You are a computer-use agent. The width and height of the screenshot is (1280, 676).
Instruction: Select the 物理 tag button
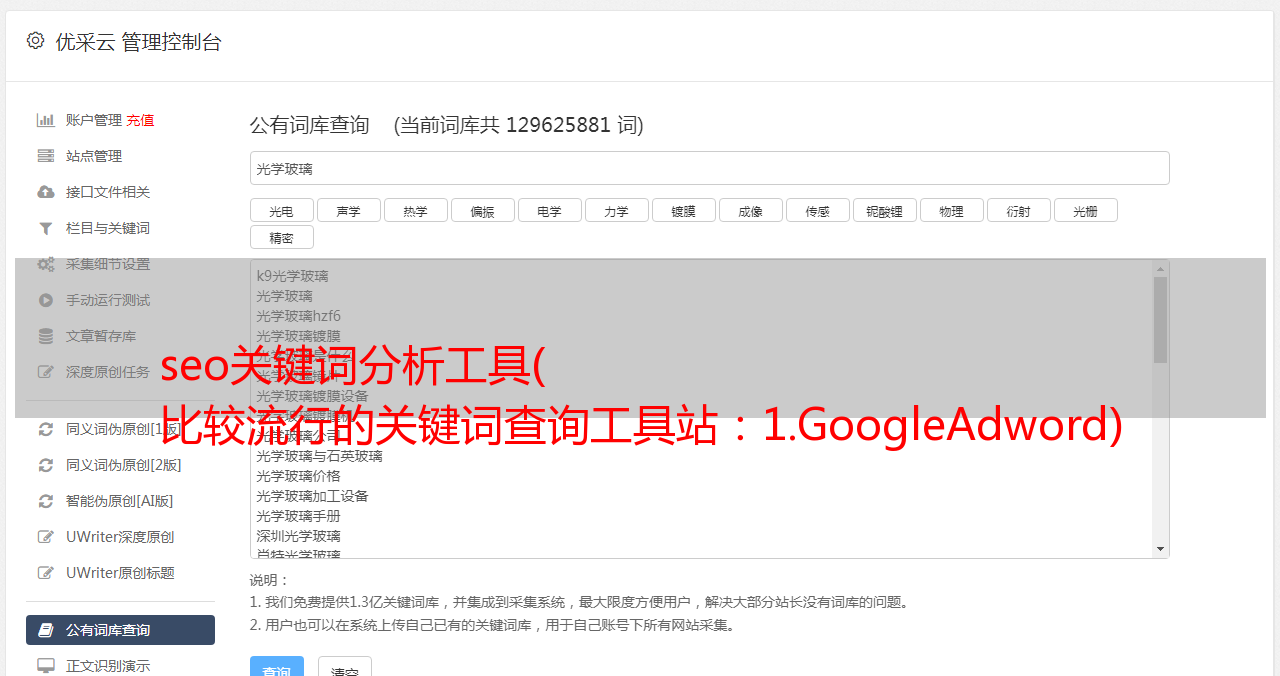[951, 210]
